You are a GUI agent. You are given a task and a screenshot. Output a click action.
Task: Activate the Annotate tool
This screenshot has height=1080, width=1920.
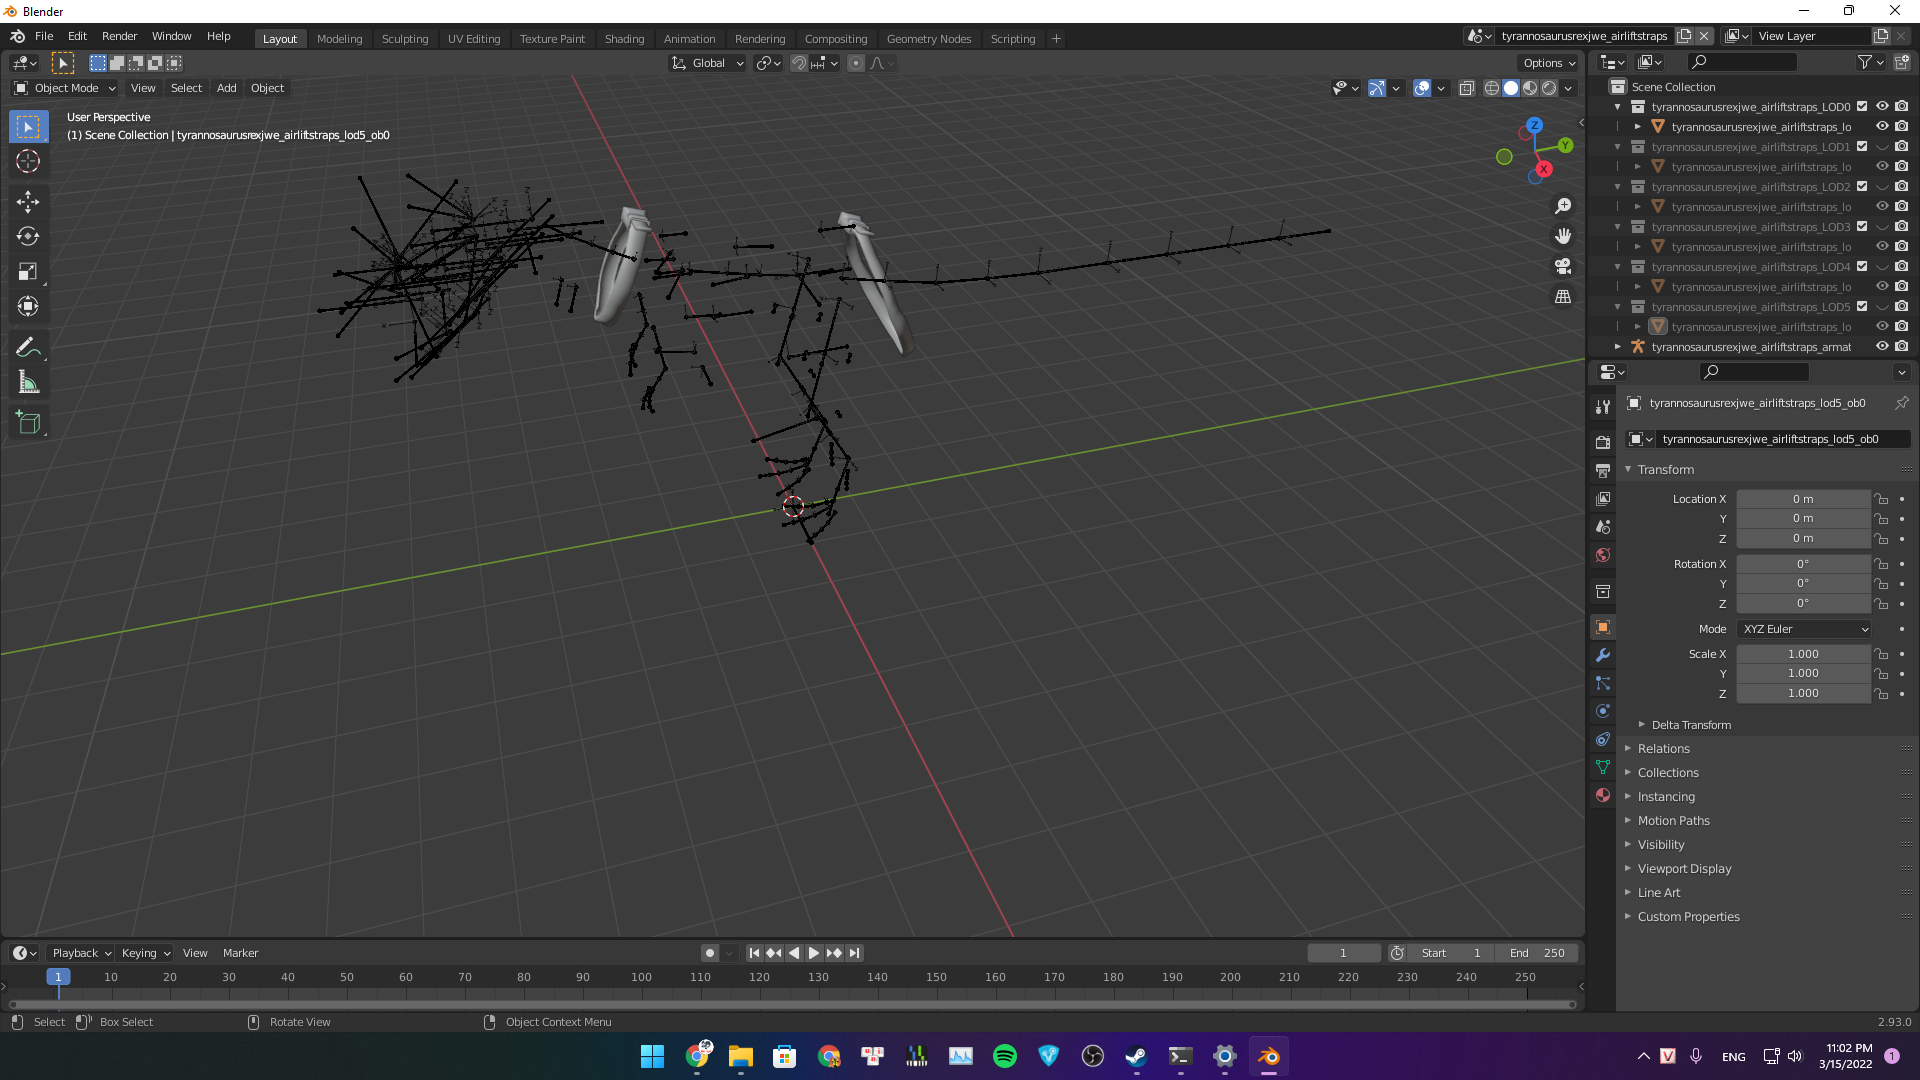28,347
